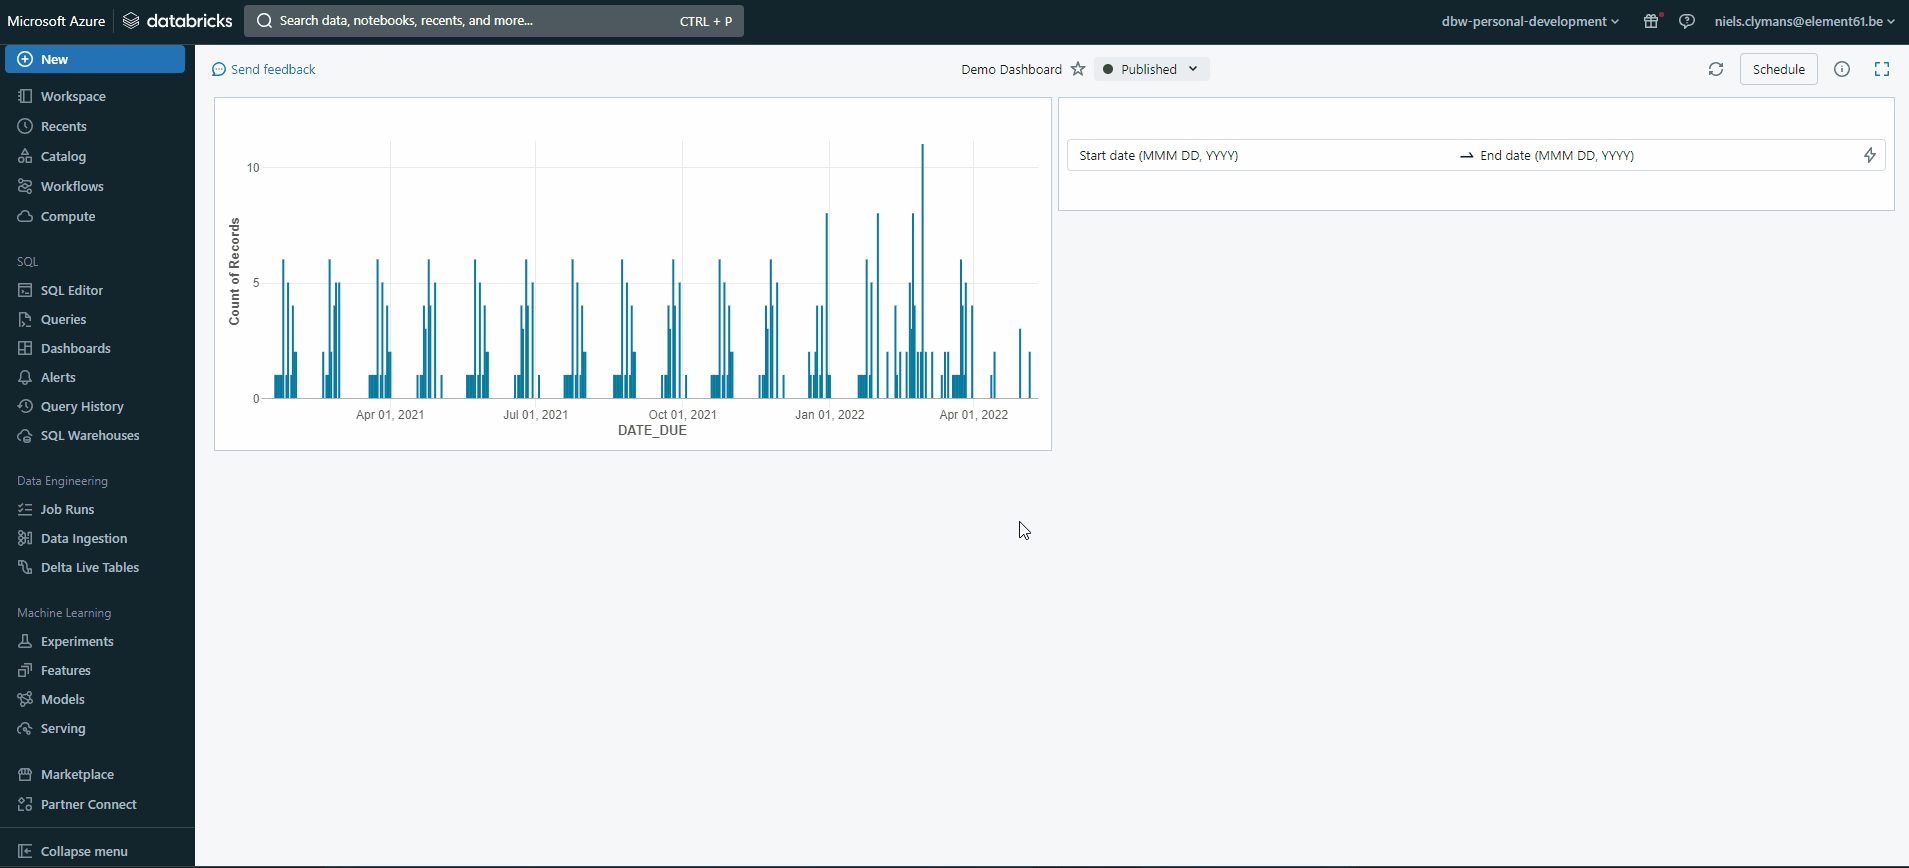Open the dashboard info icon
Screen dimensions: 1909x868
coord(1842,69)
